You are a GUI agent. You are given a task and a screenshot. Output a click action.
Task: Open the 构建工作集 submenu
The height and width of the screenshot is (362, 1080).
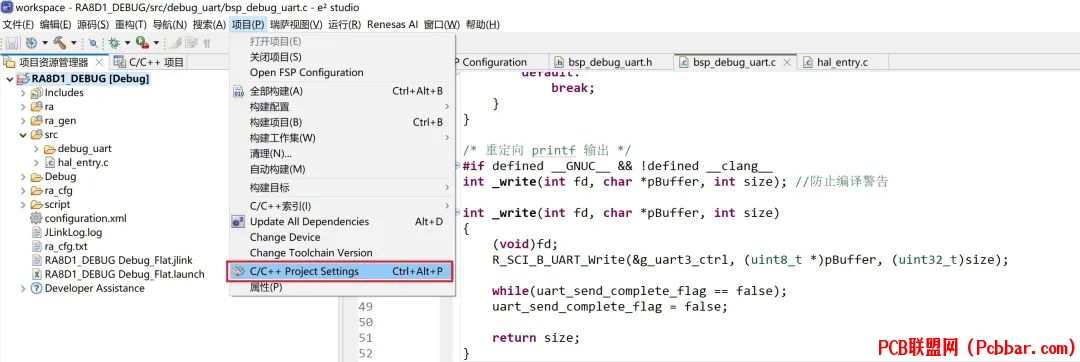tap(342, 138)
